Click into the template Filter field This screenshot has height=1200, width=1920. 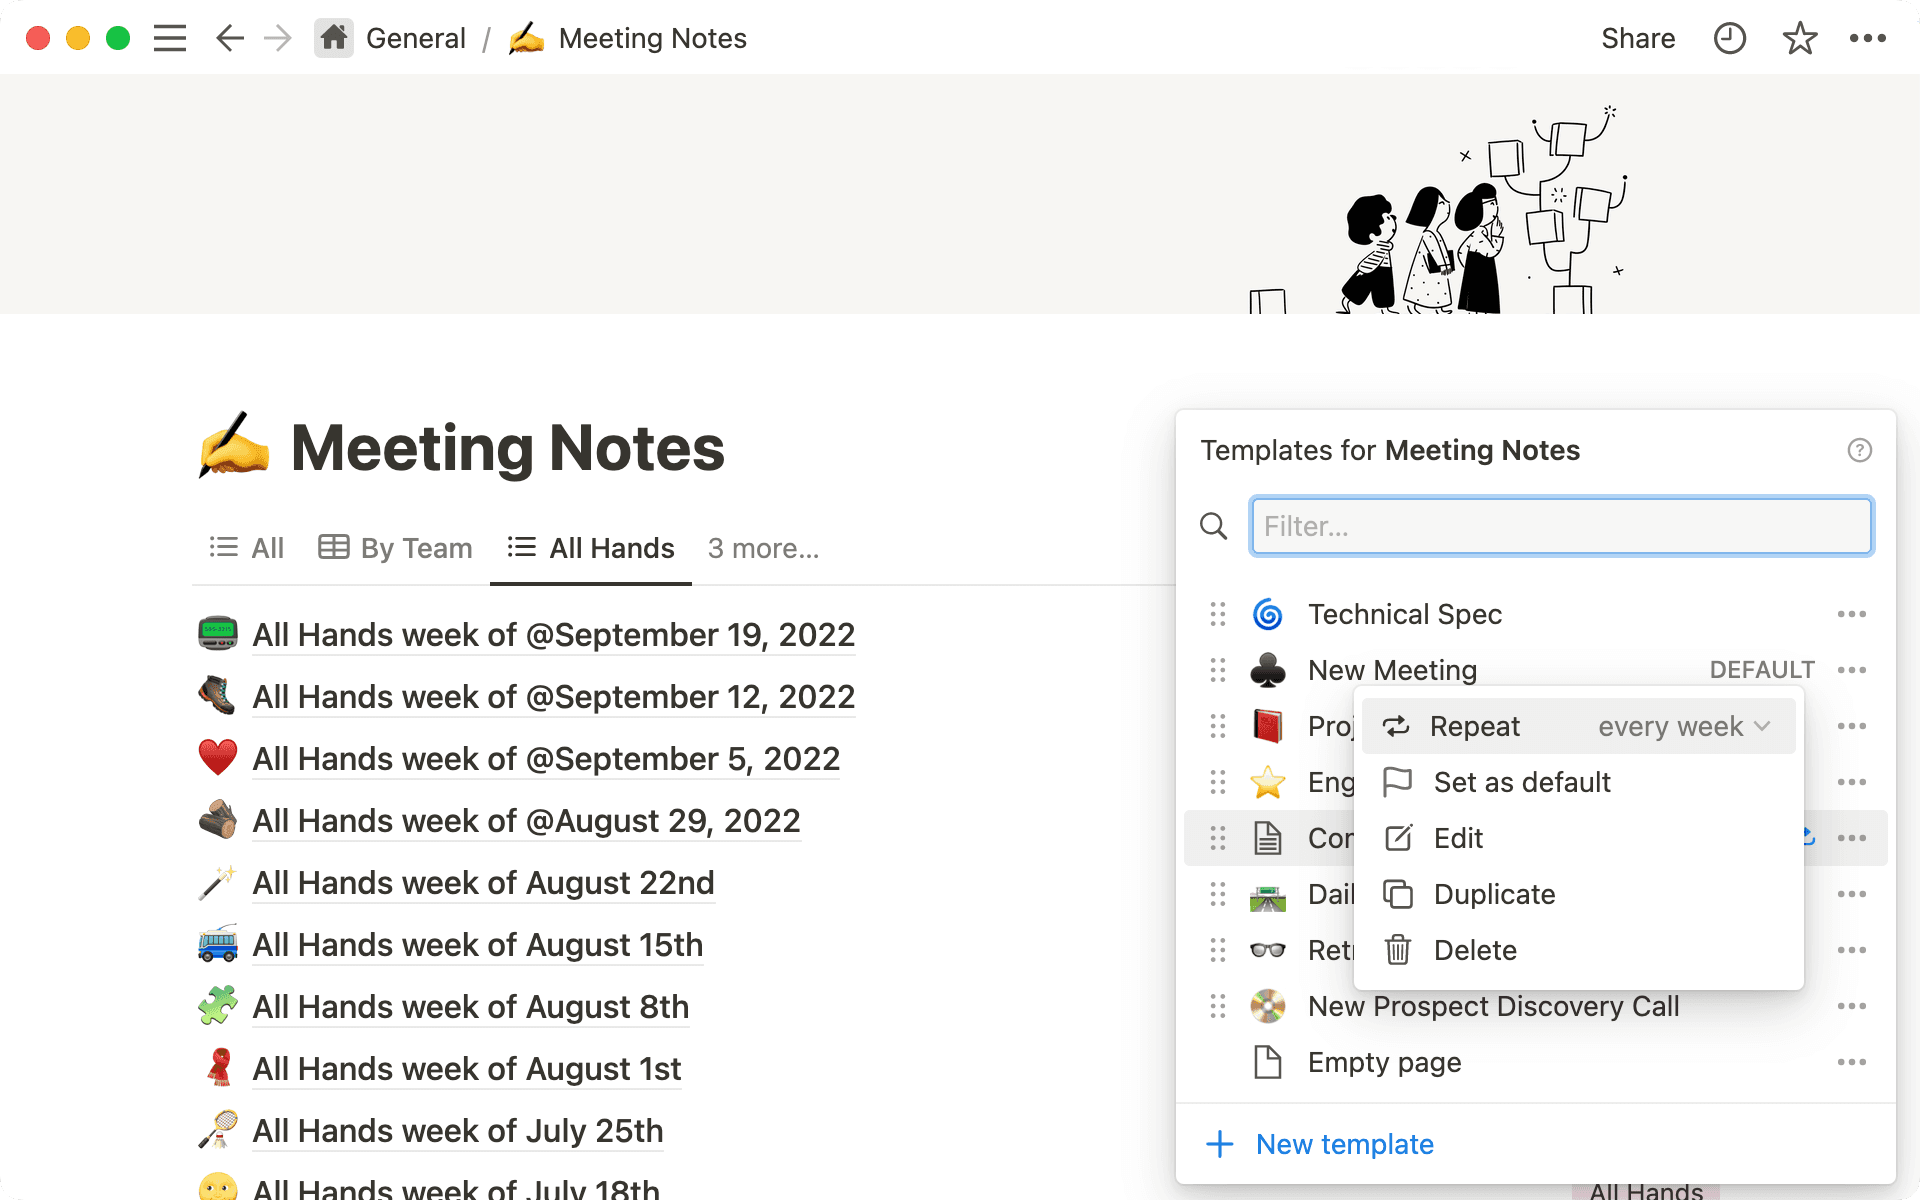[1561, 526]
